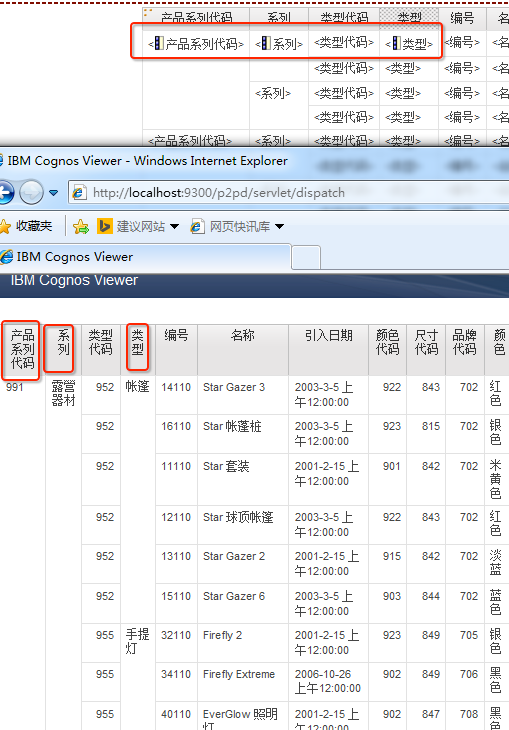Expand the 建议网站 dropdown arrow

point(174,227)
